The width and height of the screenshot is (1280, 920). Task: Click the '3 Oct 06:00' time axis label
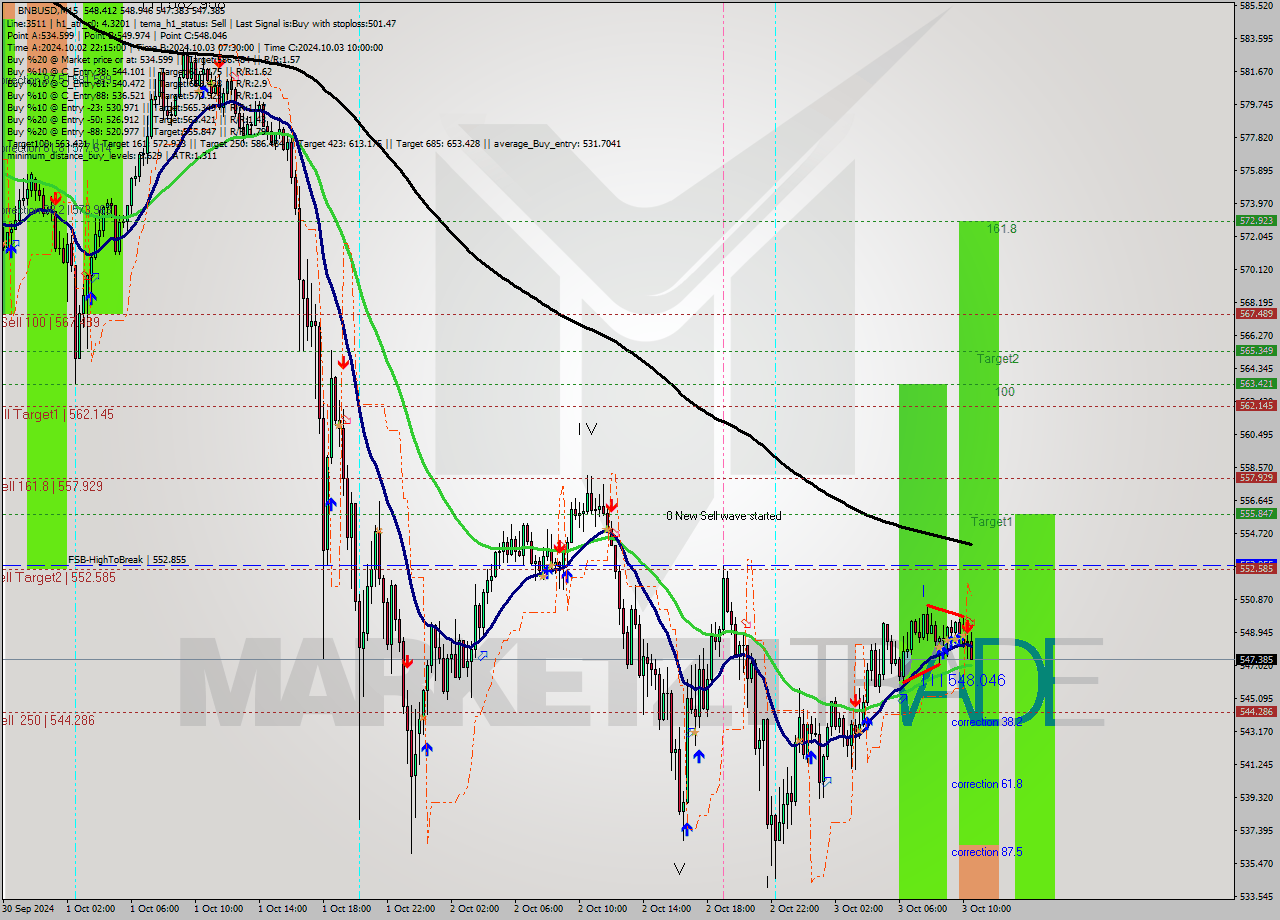click(923, 909)
